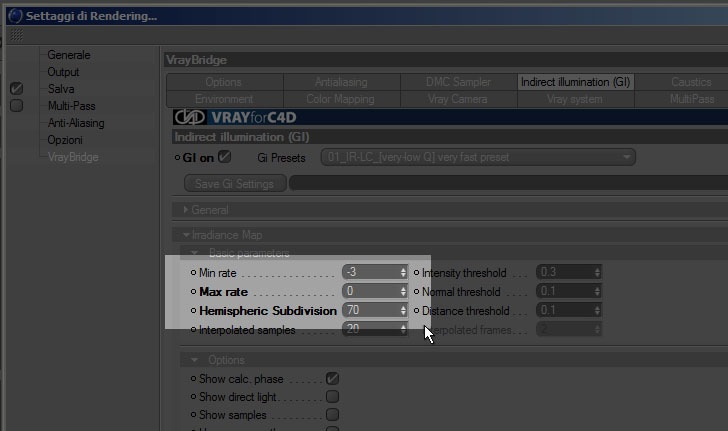728x431 pixels.
Task: Select Generale in the settings list
Action: pos(69,55)
